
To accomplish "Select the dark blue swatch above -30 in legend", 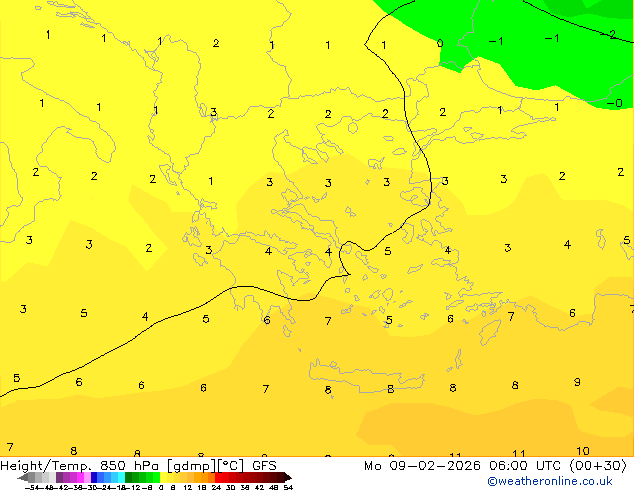I will [x=94, y=478].
